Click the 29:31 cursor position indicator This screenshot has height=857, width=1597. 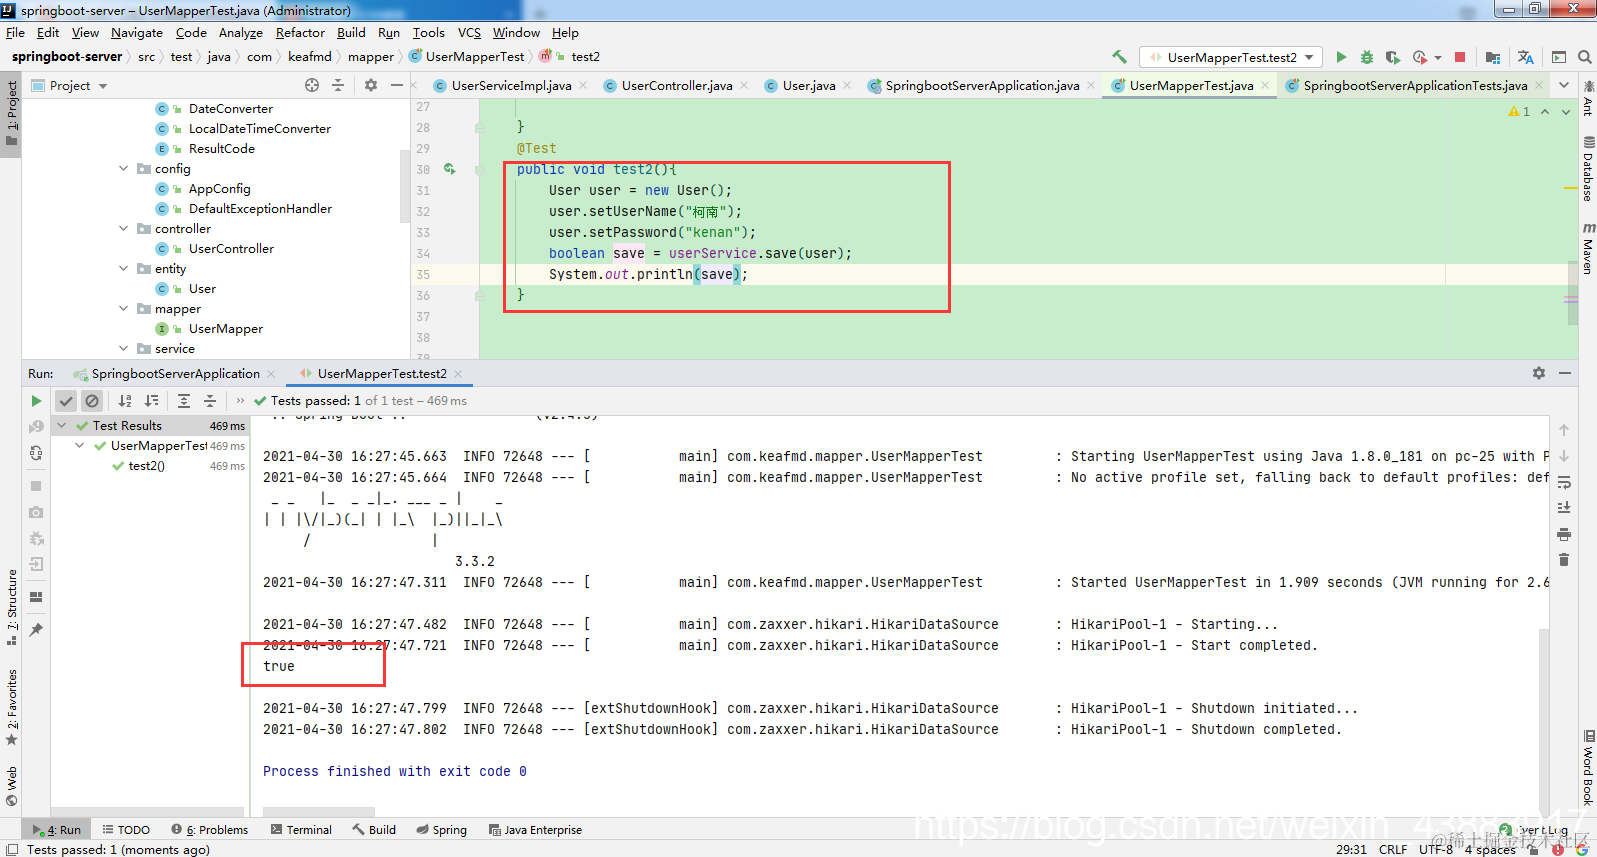click(1351, 849)
